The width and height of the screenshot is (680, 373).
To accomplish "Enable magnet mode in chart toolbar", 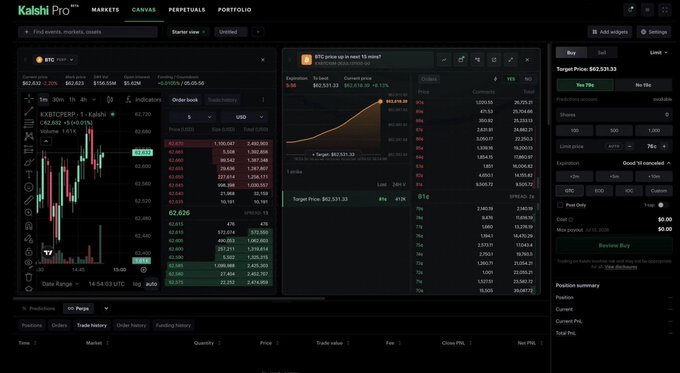I will tap(29, 226).
